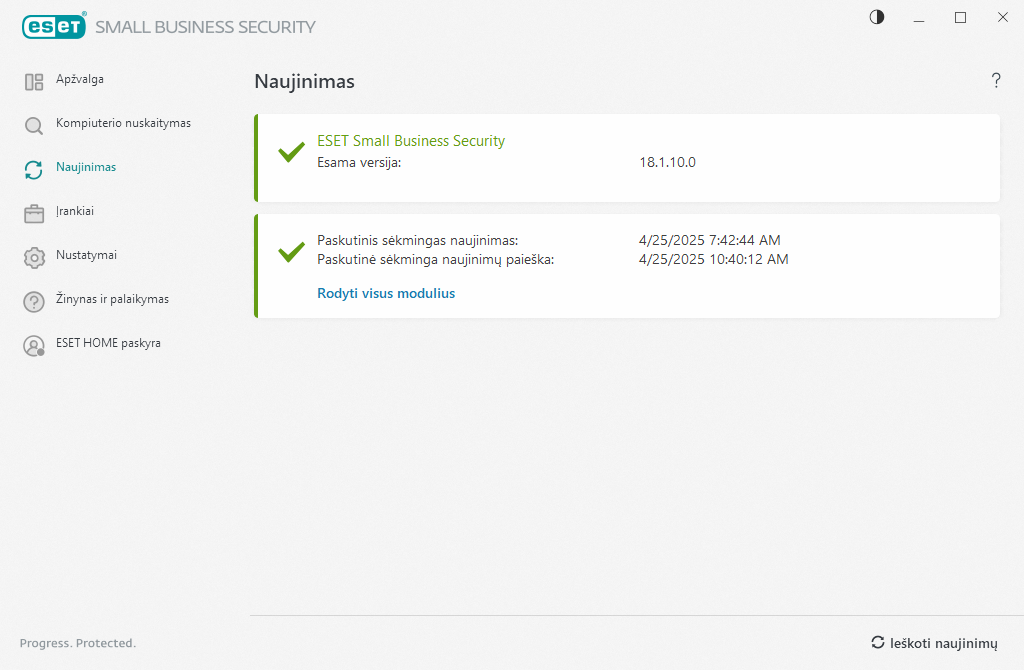Click the ESET logo in the header
This screenshot has width=1024, height=670.
(x=54, y=27)
